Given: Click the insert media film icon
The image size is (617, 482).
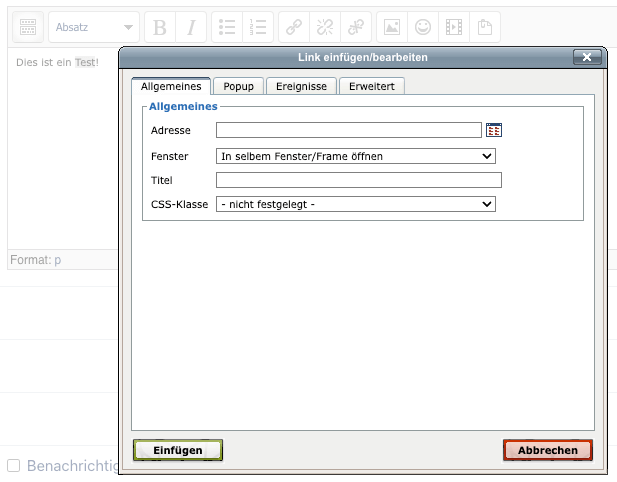Looking at the screenshot, I should coord(454,27).
